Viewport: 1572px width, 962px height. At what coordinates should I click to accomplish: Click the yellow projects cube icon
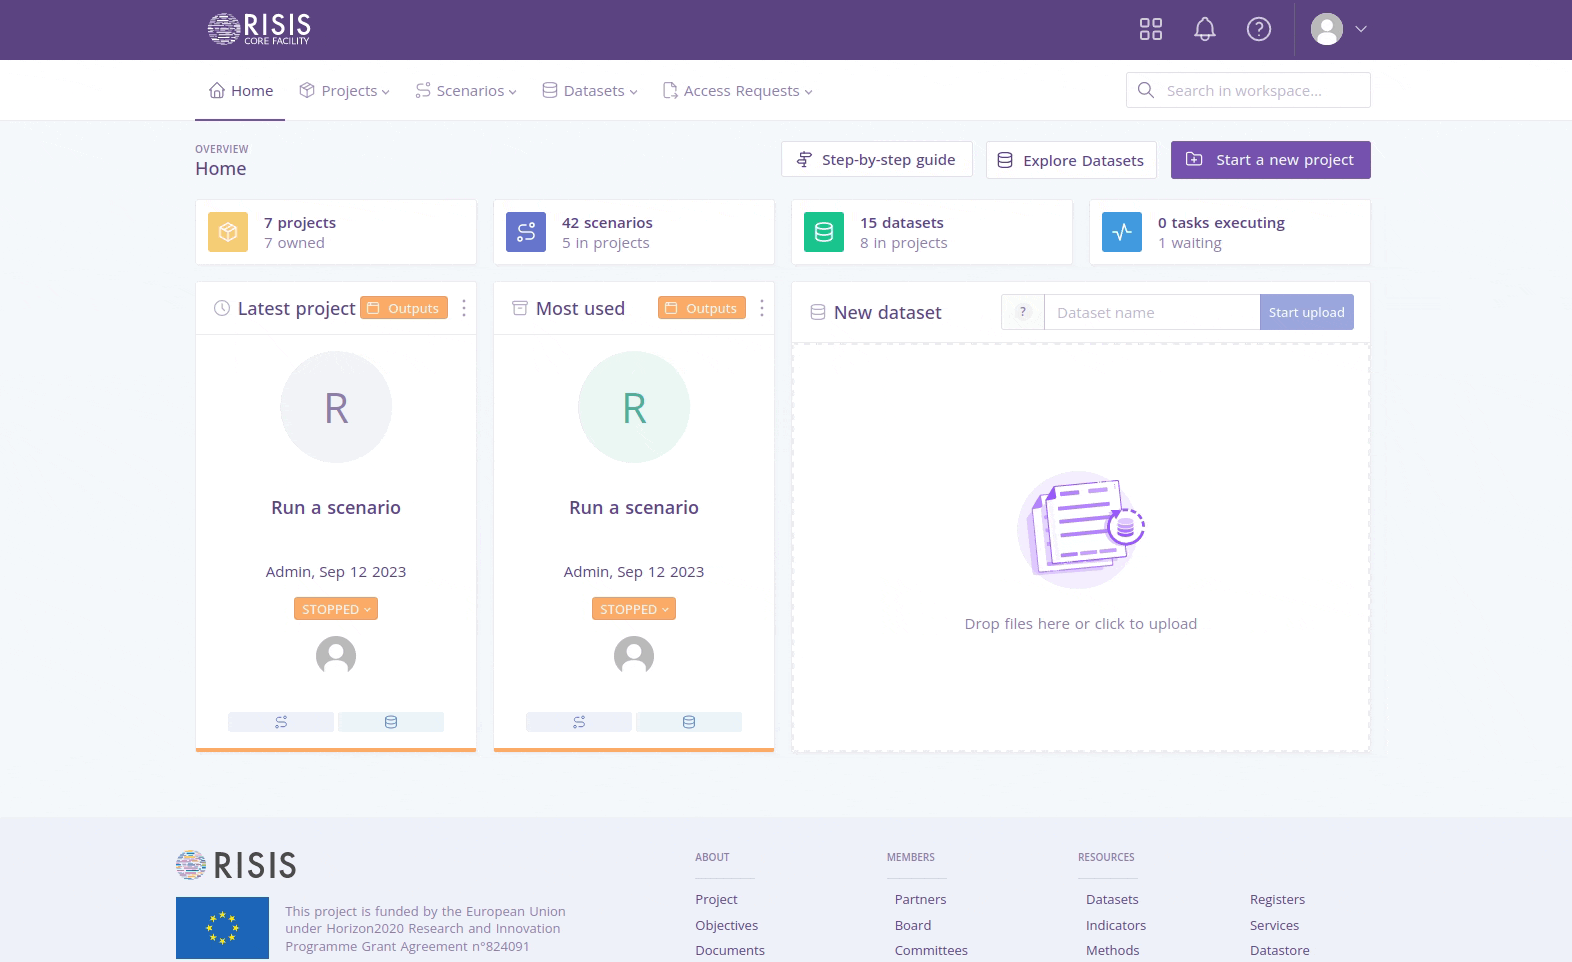[x=228, y=232]
